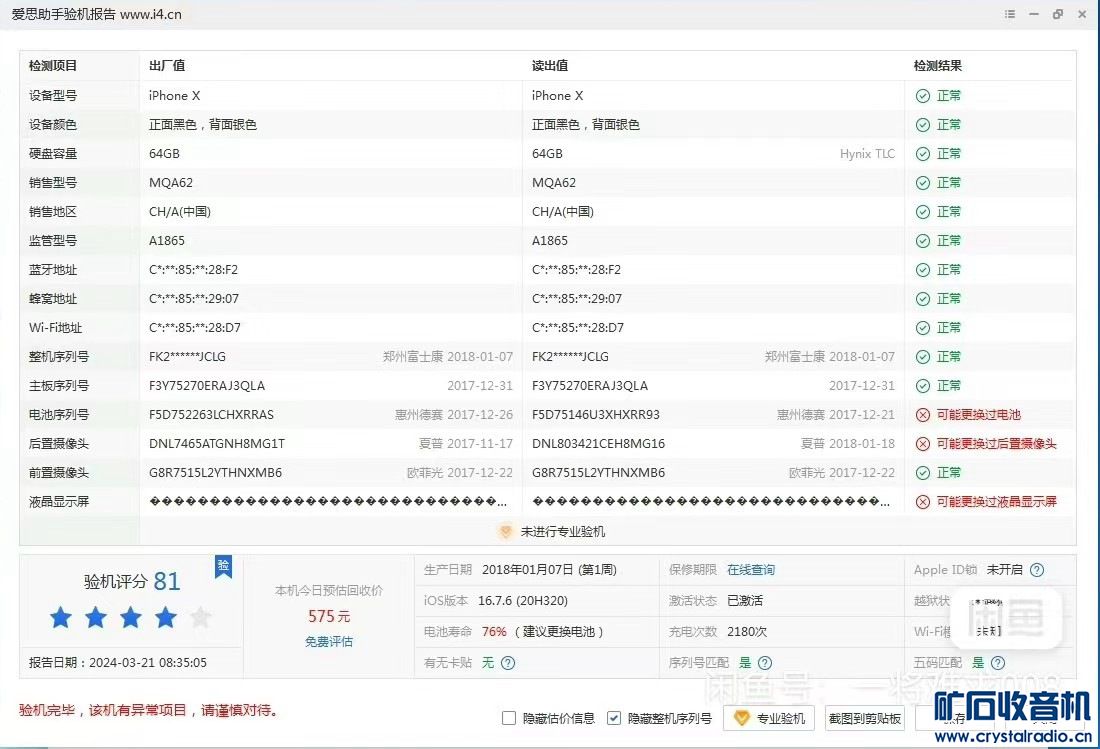Click the read rear camera serial DNL803421CEH8MG16
1100x749 pixels.
click(598, 444)
